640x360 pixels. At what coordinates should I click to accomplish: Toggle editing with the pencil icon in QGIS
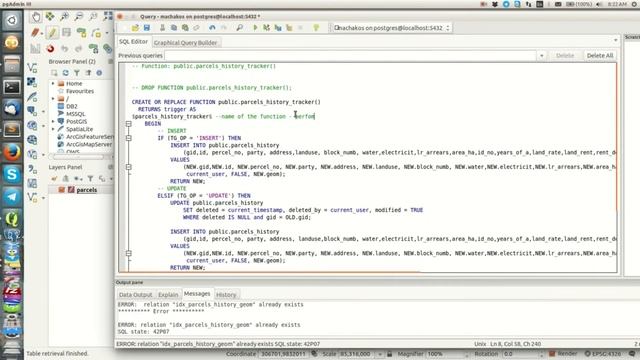click(52, 32)
